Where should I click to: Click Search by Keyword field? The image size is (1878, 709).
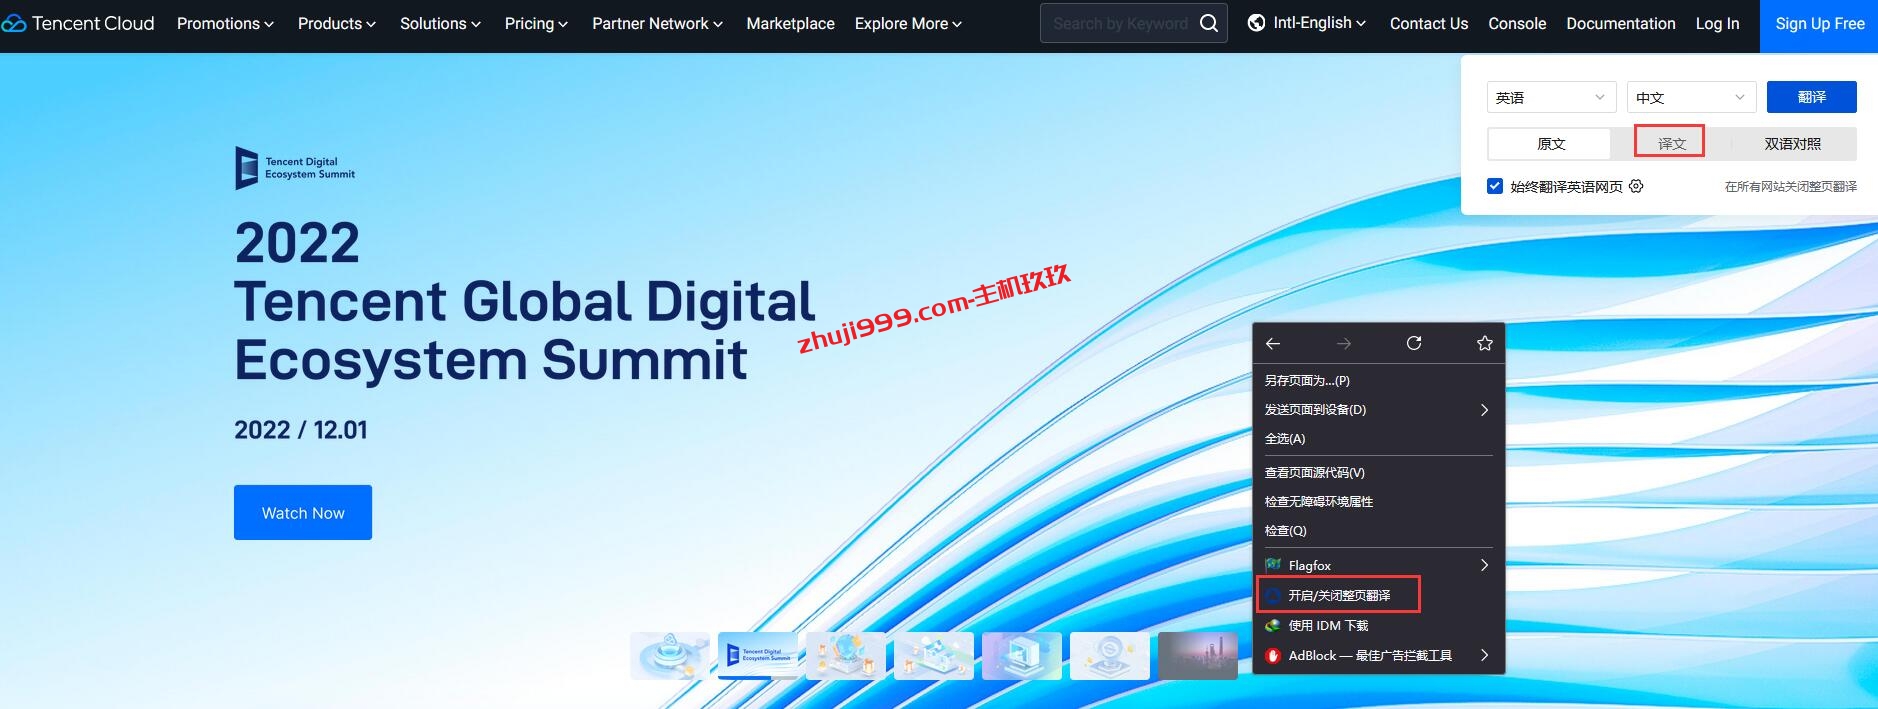1120,23
